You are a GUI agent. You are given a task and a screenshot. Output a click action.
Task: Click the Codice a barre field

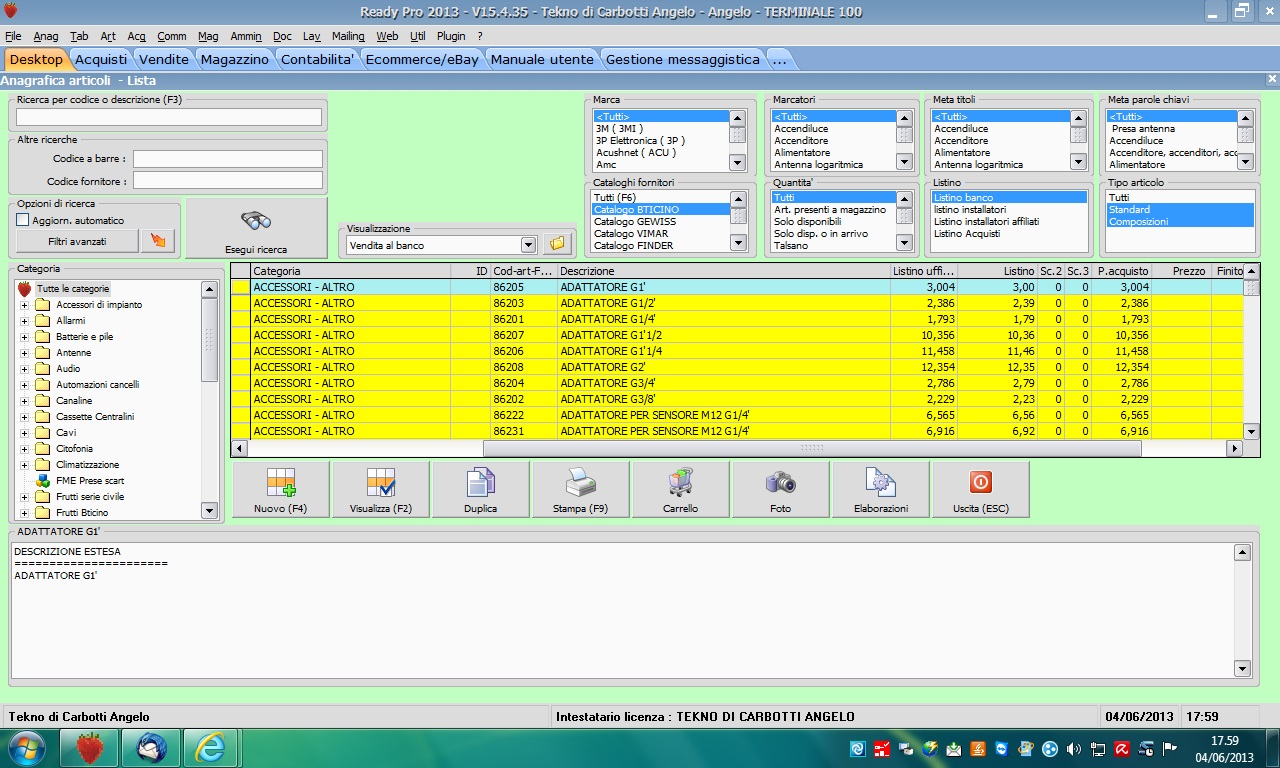228,159
